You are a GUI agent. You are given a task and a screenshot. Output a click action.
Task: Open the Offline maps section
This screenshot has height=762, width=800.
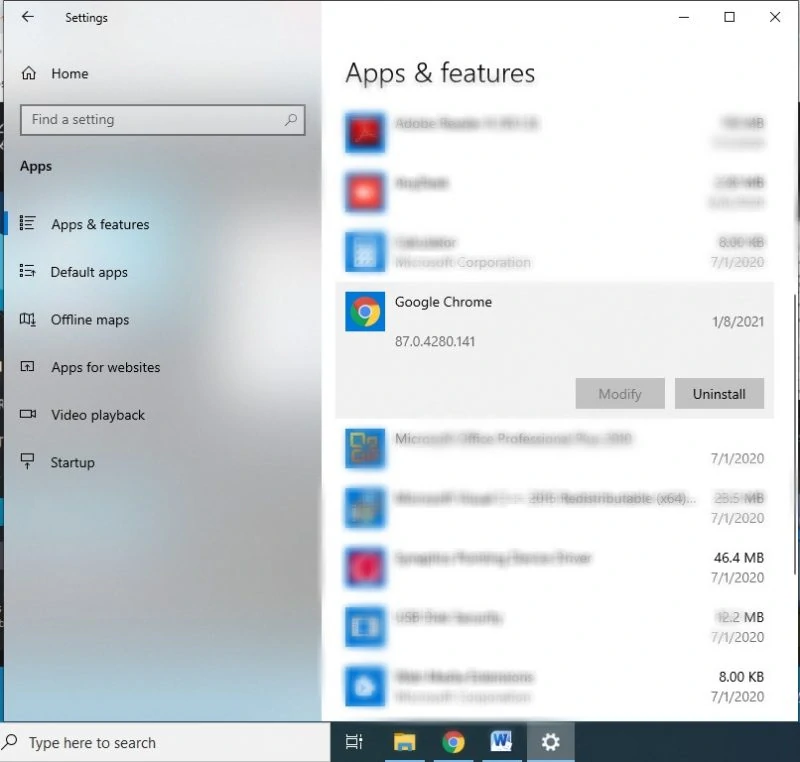[x=74, y=320]
